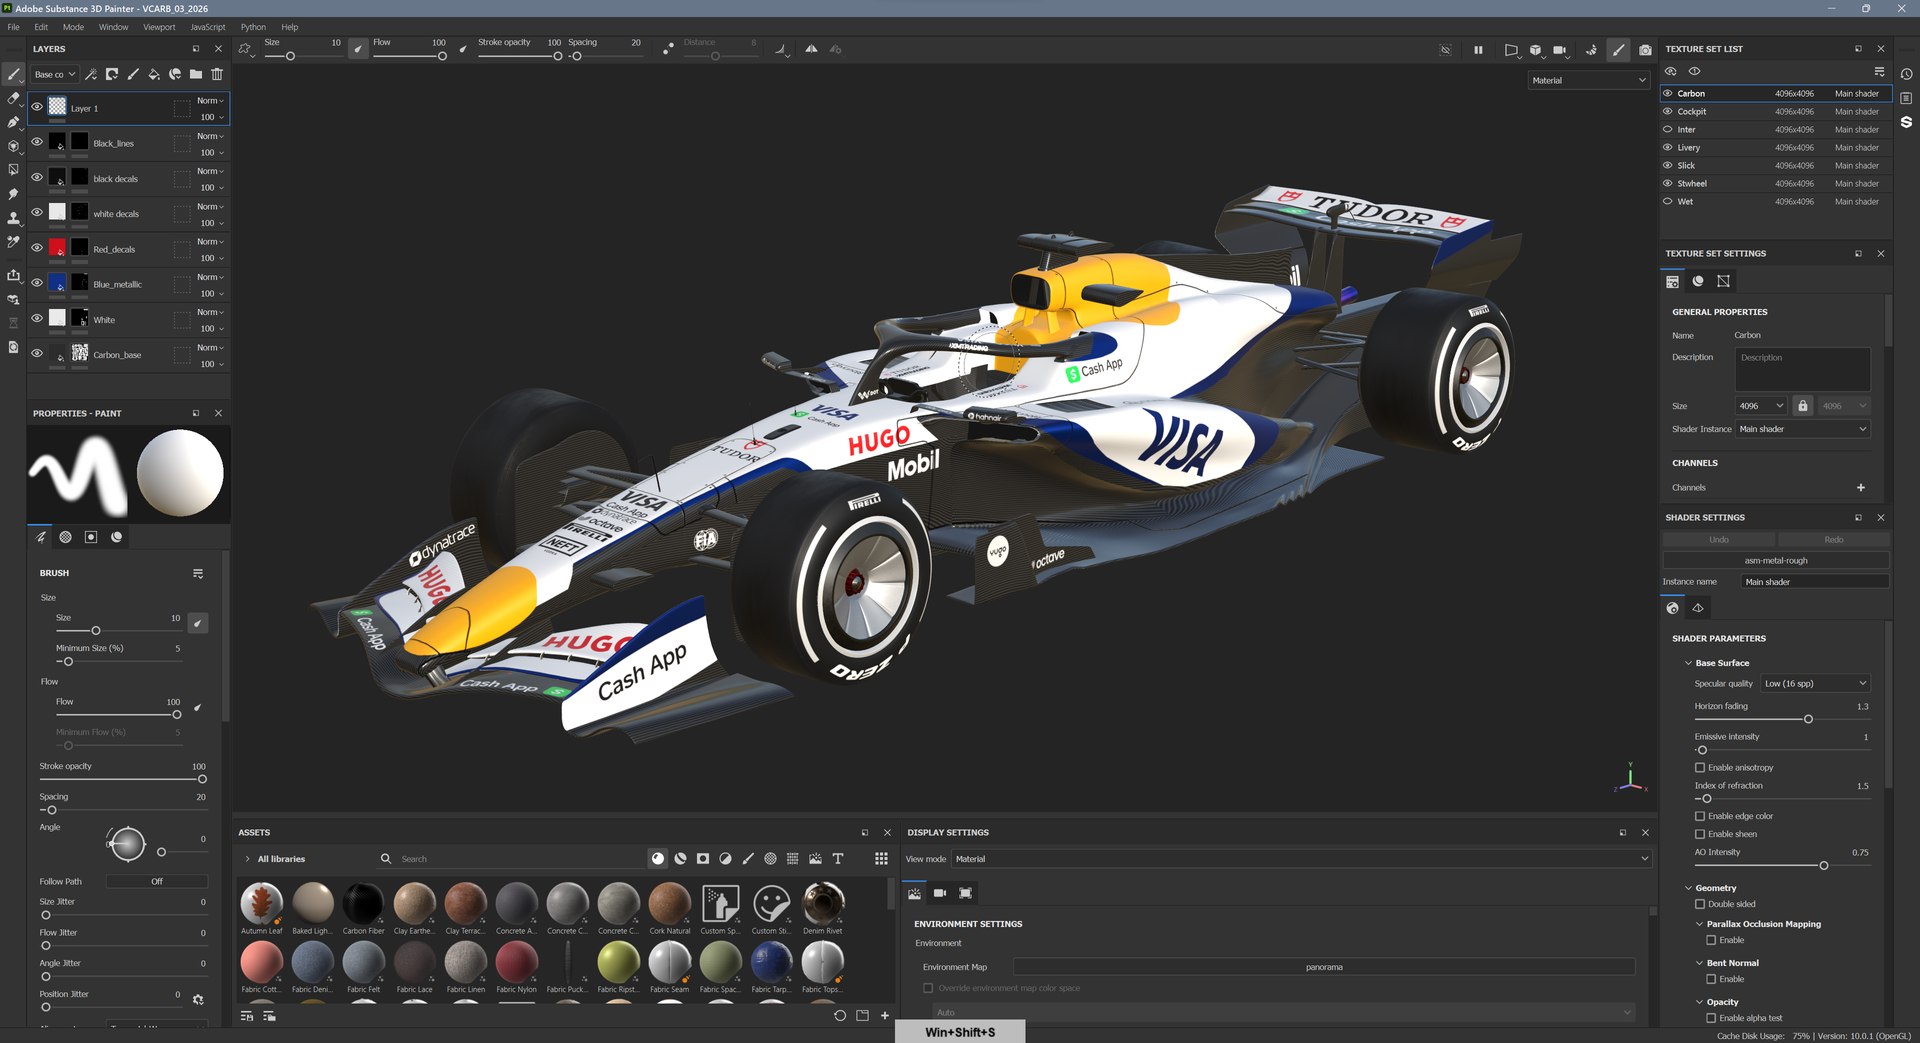Show the Inter texture set
Screen dimensions: 1920x1043
click(1667, 129)
